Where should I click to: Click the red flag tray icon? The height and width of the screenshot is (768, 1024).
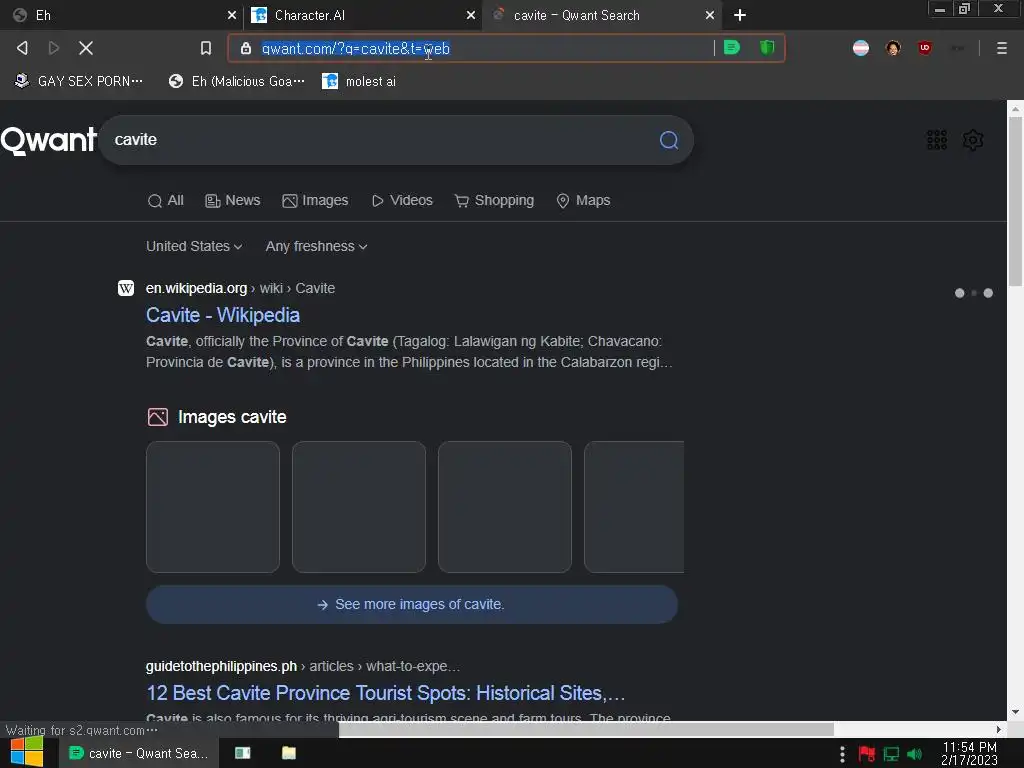[867, 754]
